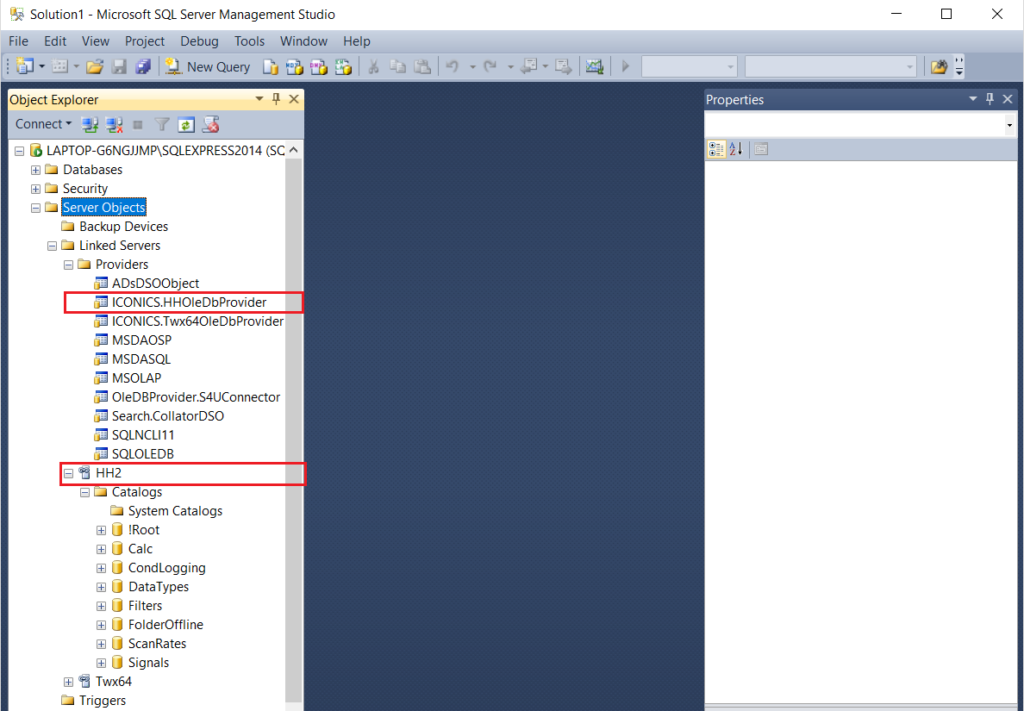
Task: Collapse the LAPTOP-G6NGJJMP\SQLEXPRESS2014 server node
Action: tap(20, 151)
